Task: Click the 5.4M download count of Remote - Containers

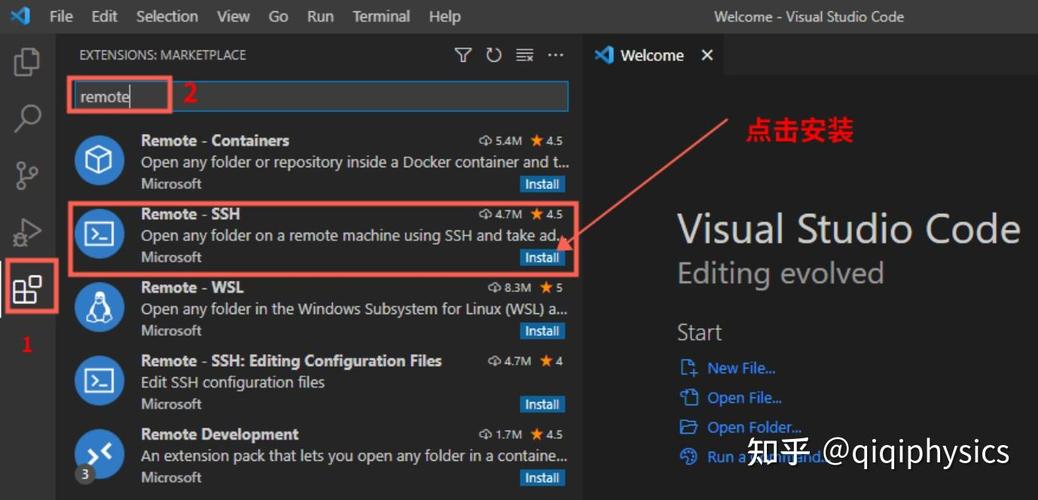Action: point(500,141)
